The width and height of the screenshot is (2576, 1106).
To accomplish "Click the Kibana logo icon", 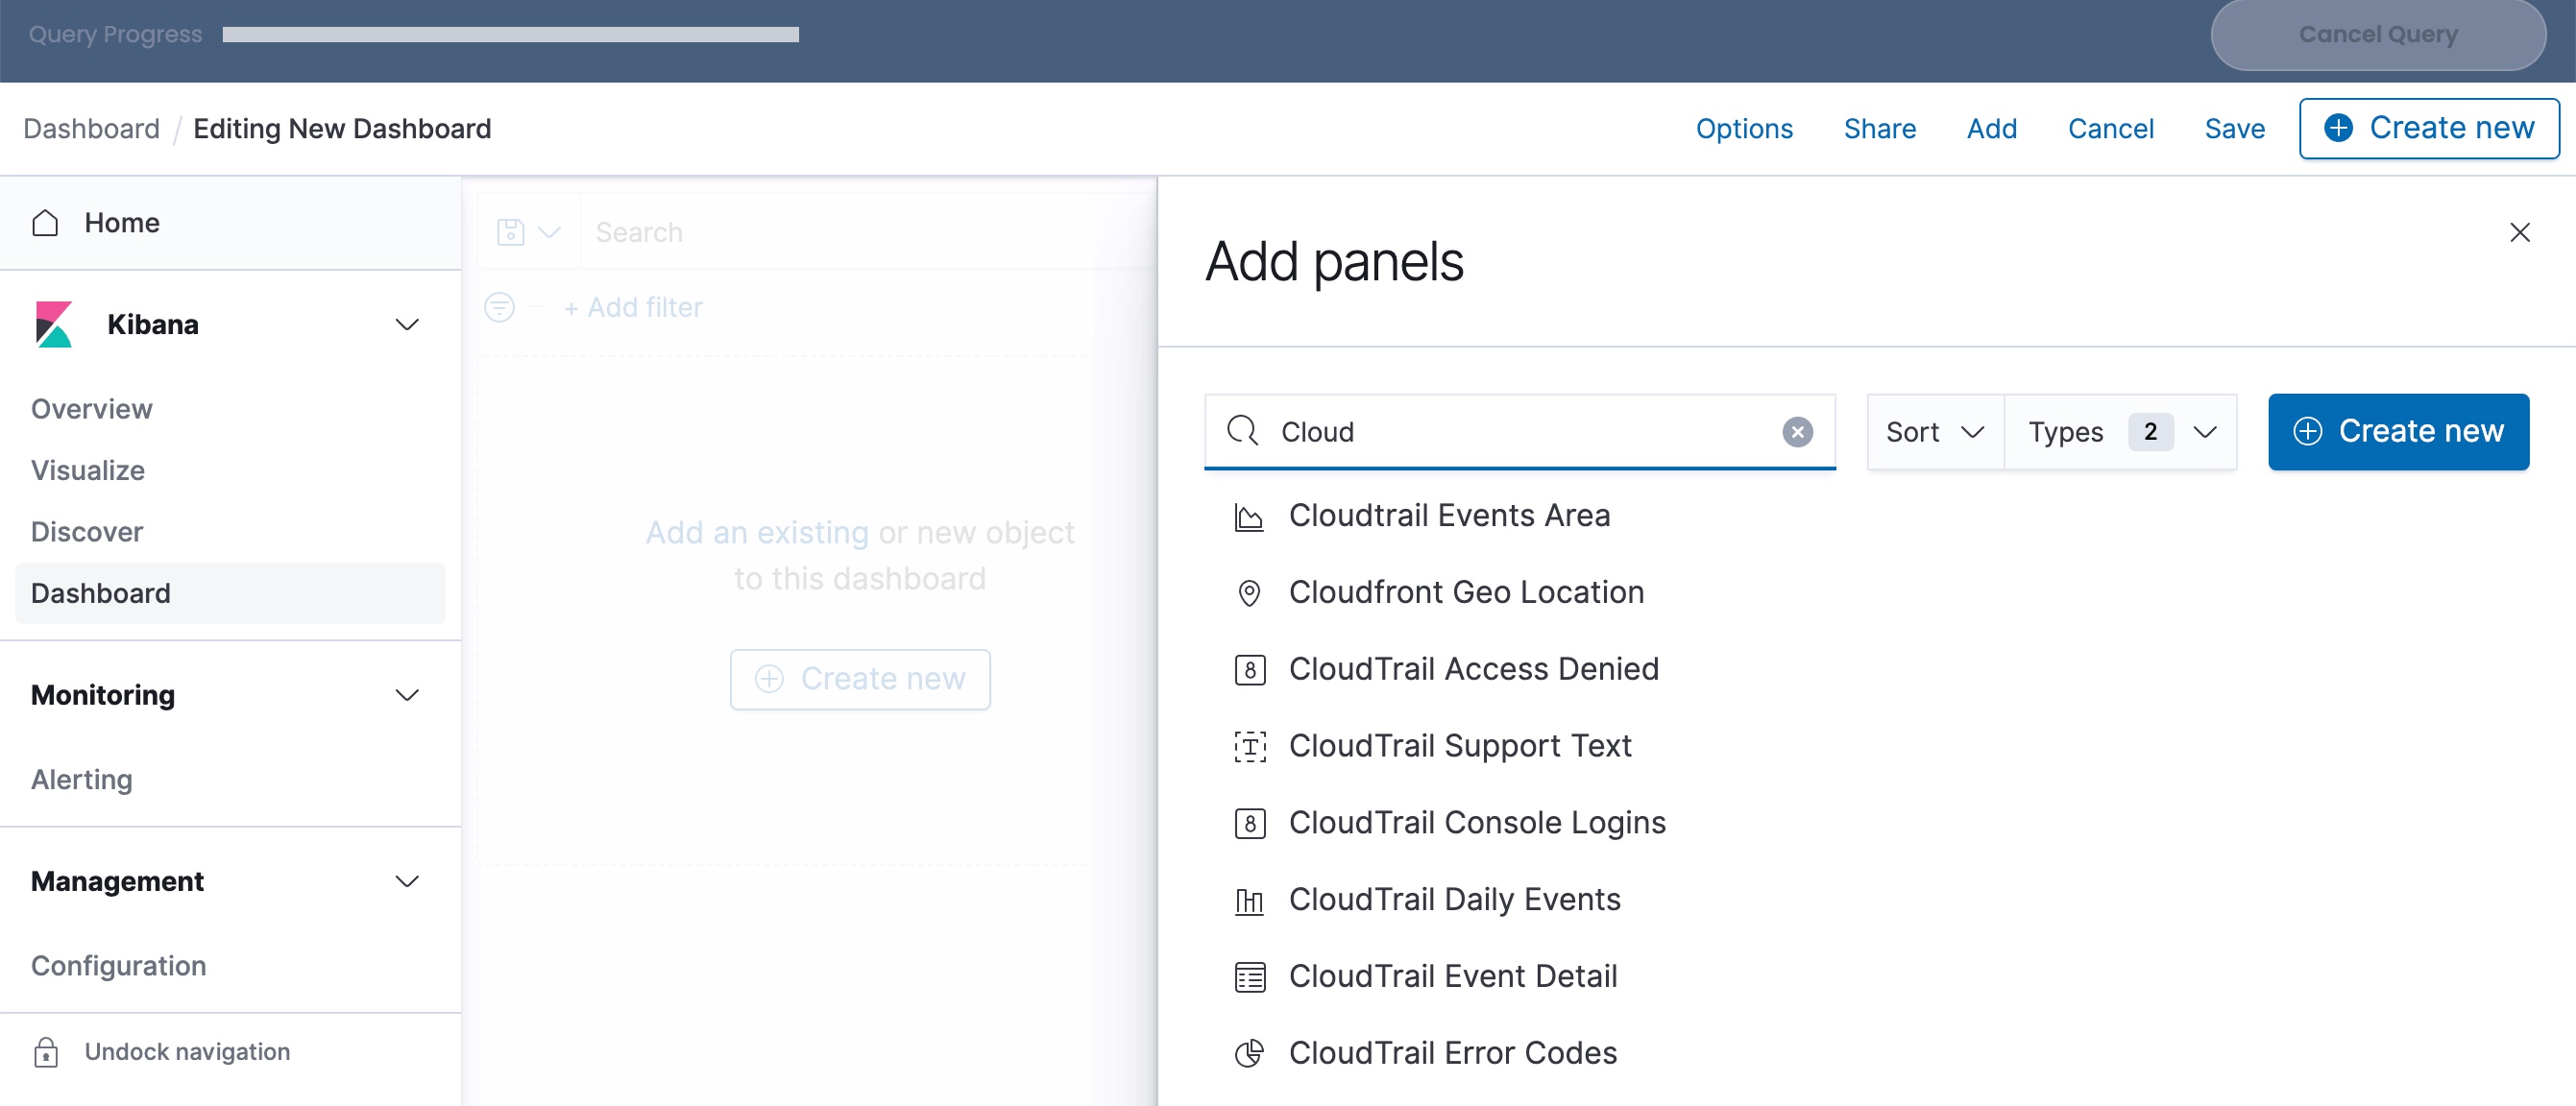I will click(54, 324).
